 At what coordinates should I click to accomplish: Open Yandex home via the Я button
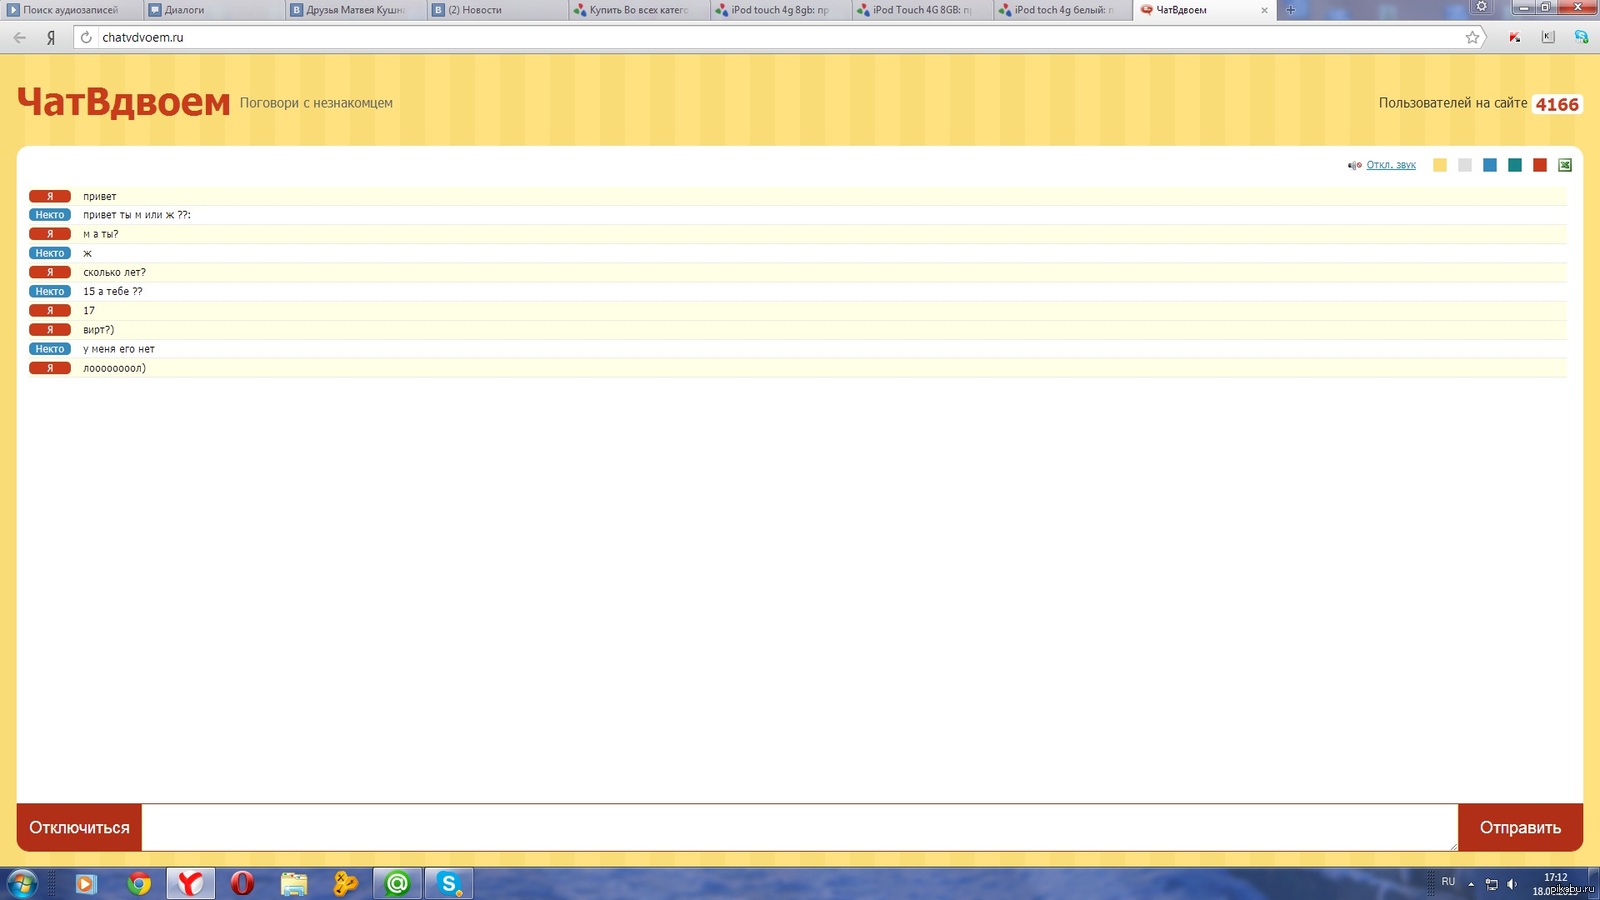[51, 37]
